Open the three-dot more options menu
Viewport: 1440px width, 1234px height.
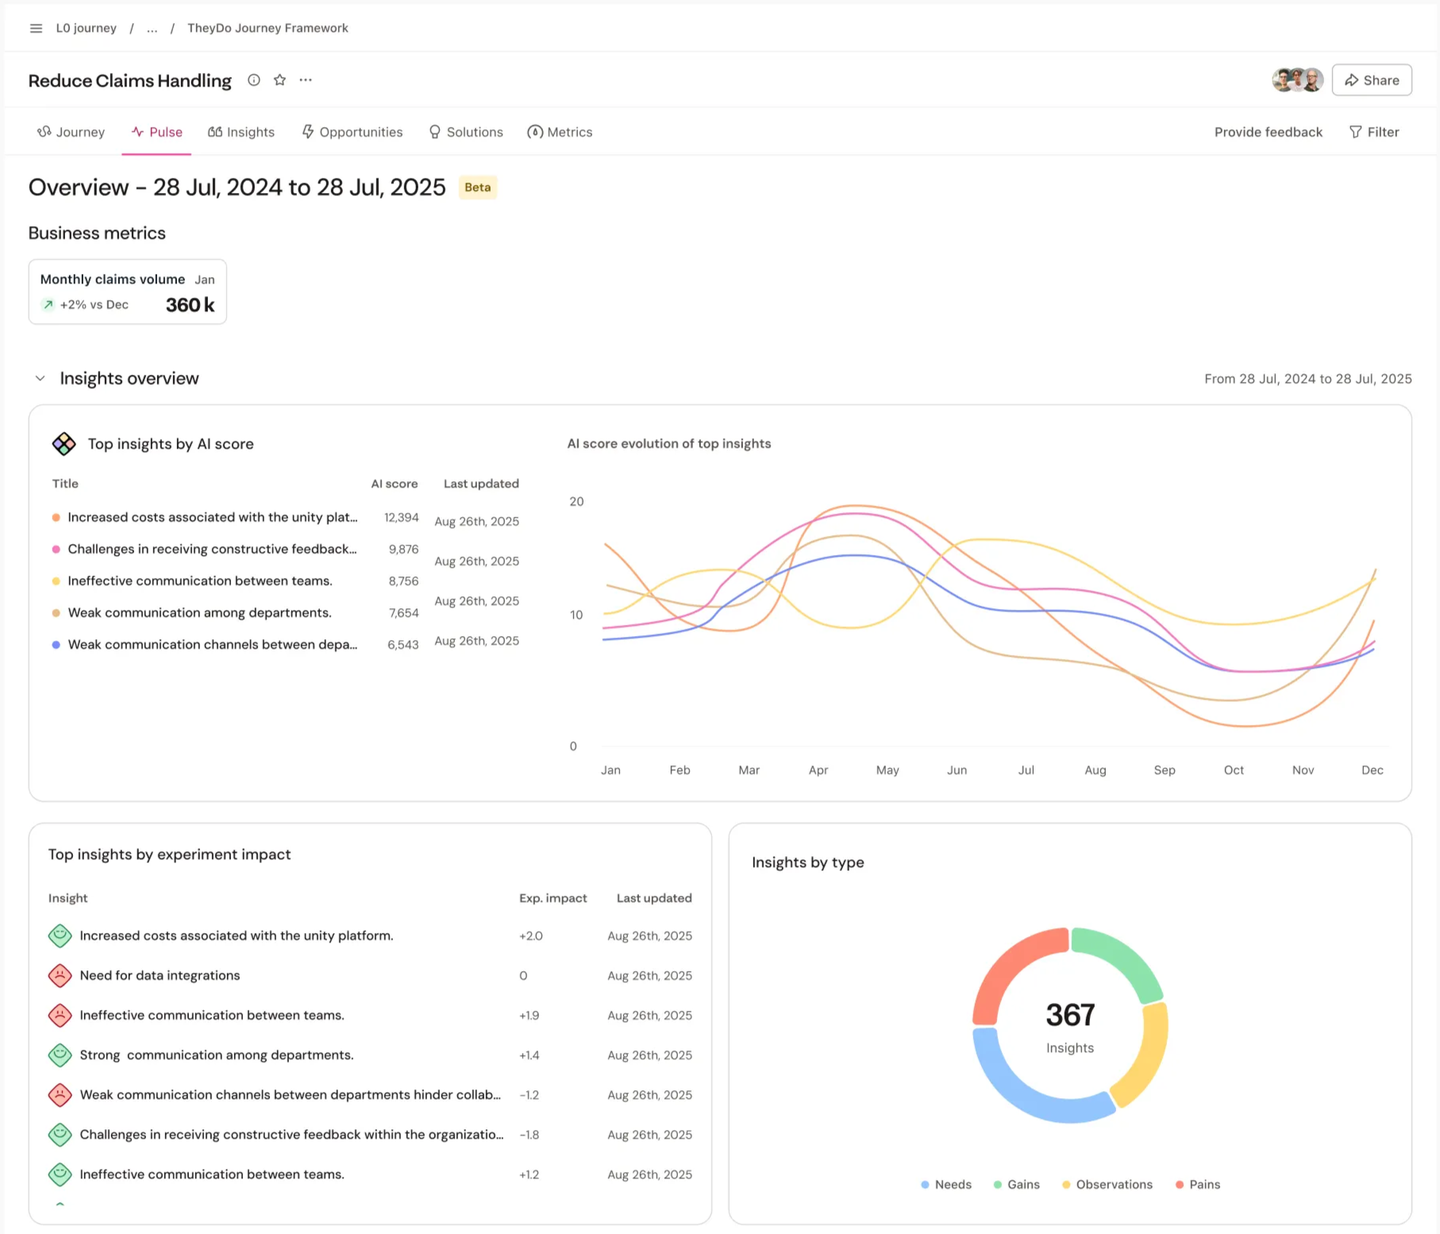306,80
